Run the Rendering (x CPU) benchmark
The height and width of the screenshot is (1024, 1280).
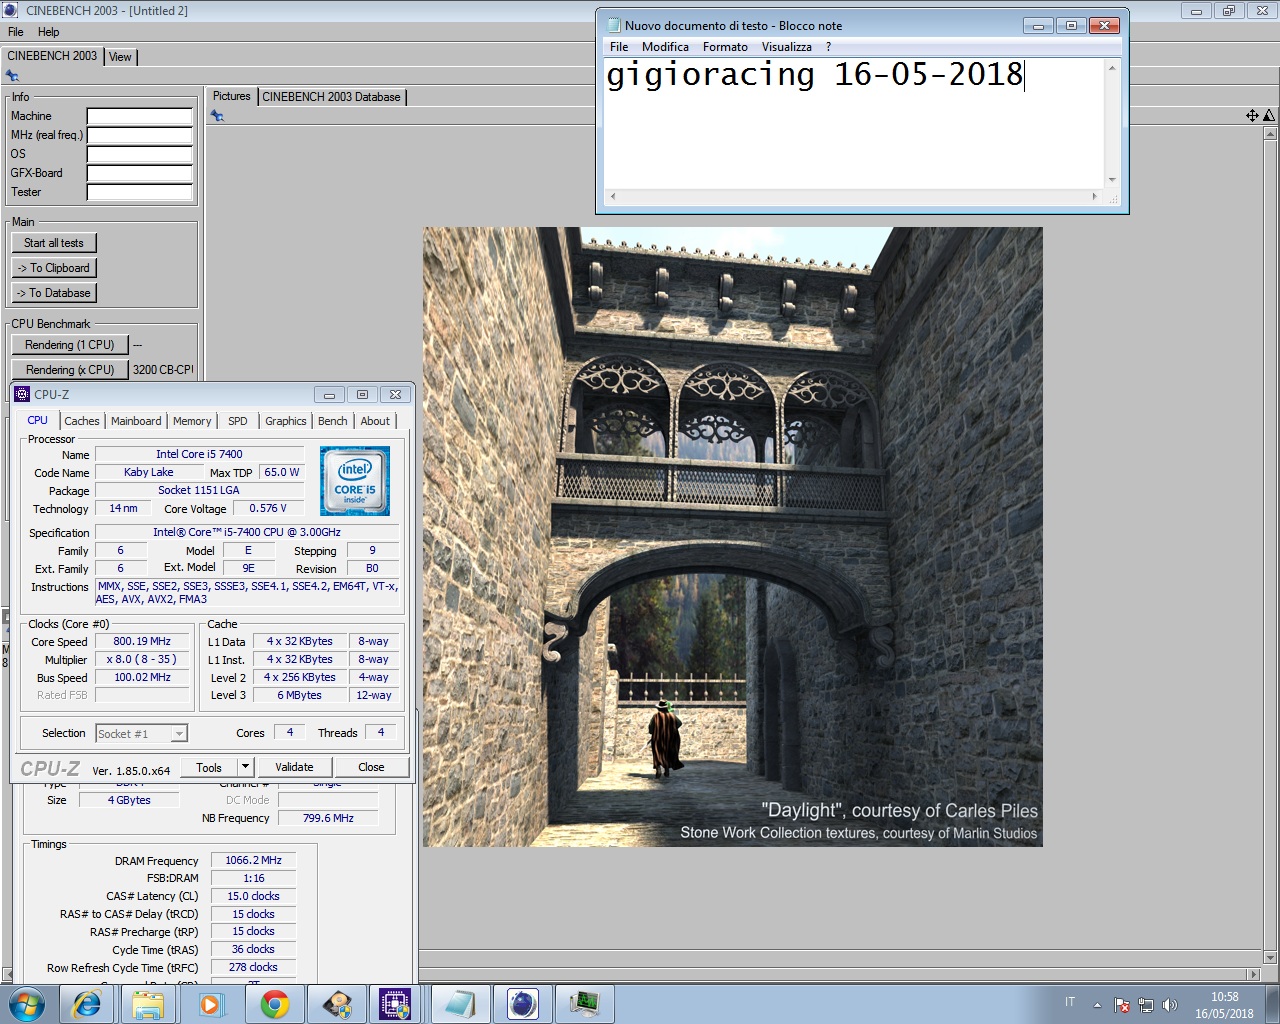pos(70,370)
